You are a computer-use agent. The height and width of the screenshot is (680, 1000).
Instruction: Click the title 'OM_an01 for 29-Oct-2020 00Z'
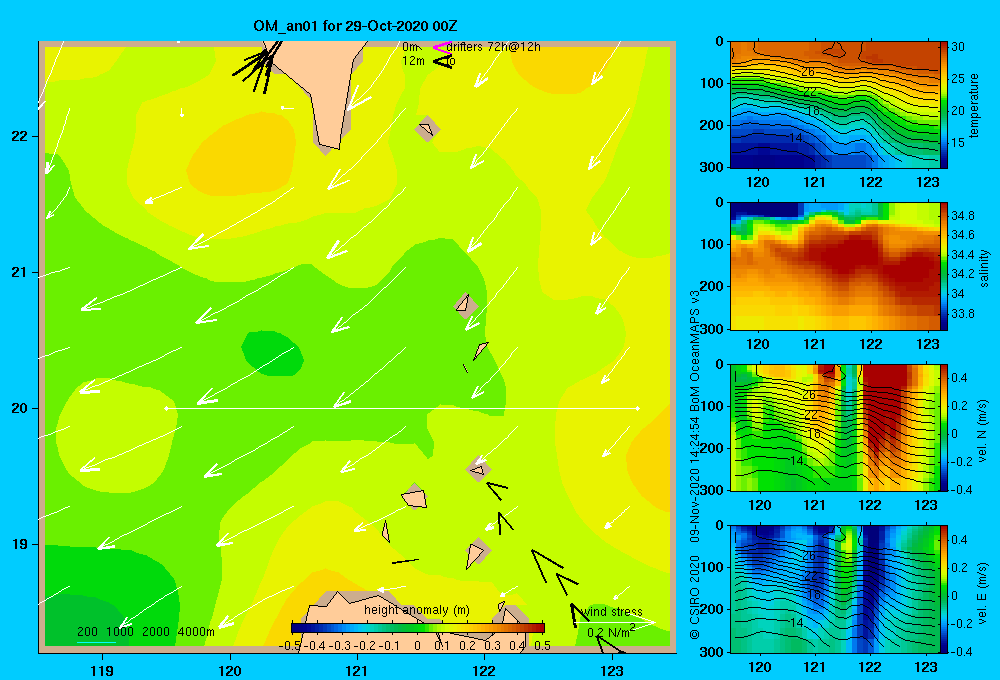tap(355, 26)
